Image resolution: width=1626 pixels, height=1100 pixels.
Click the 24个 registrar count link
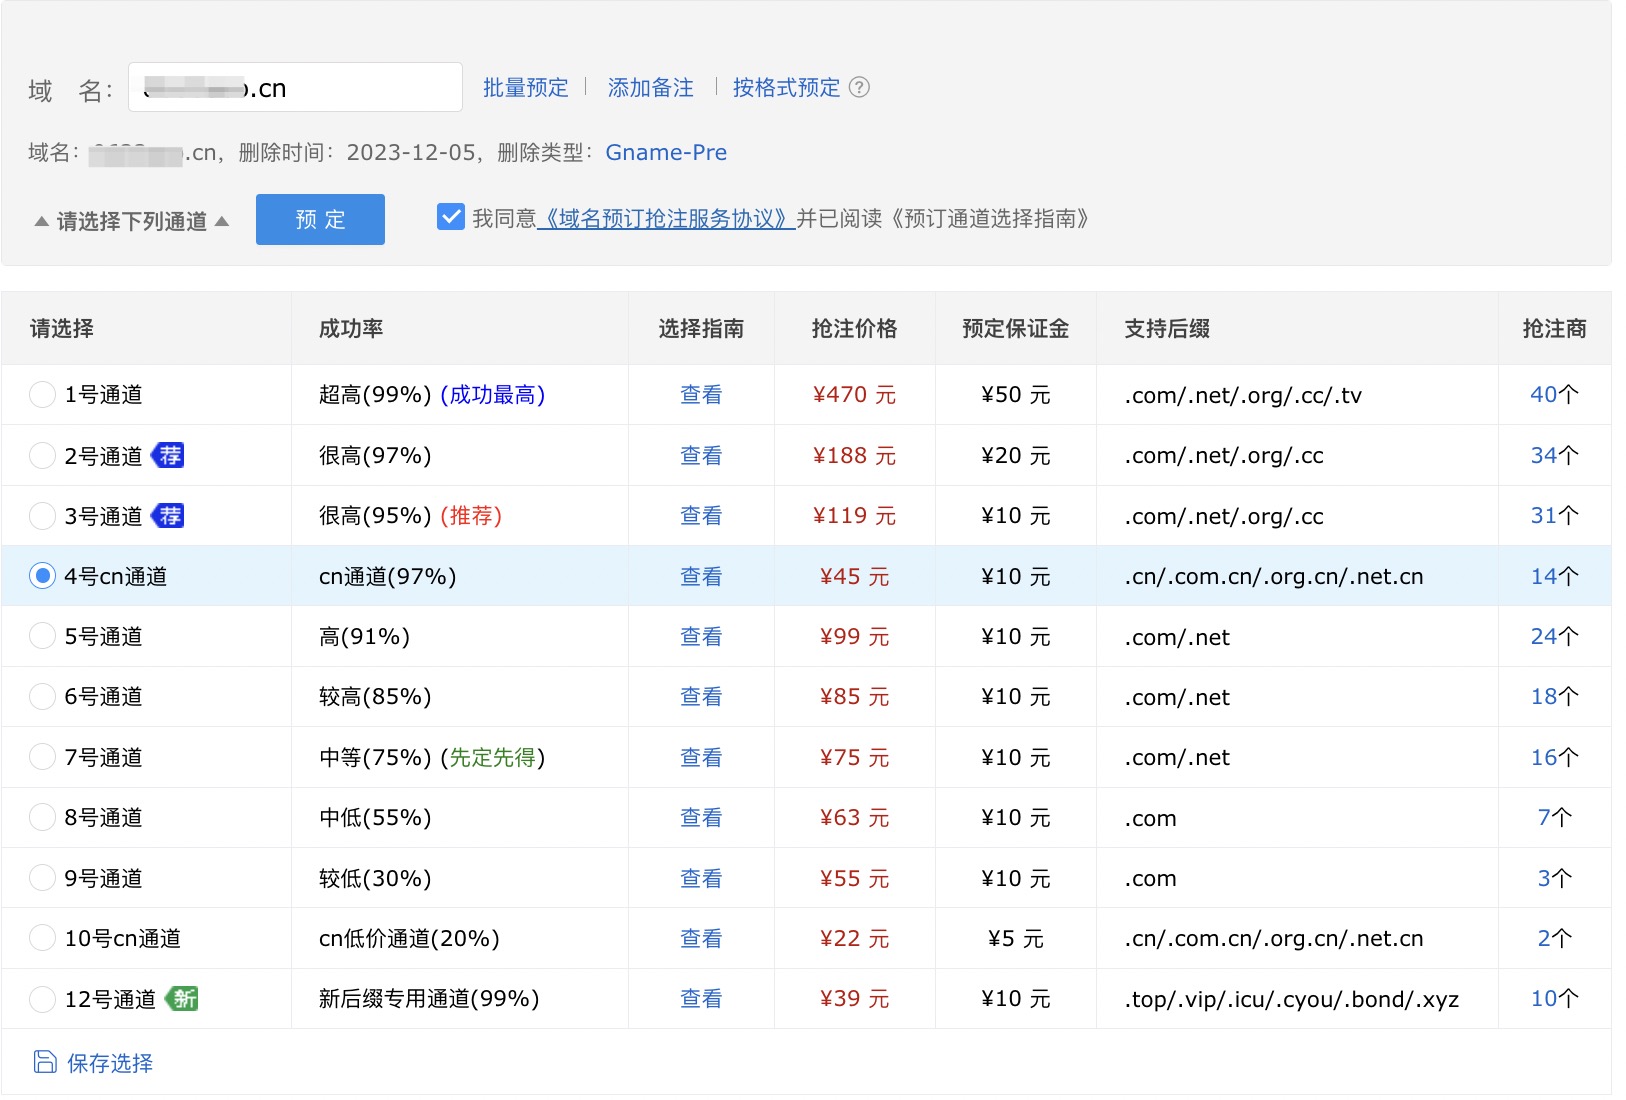(x=1554, y=636)
